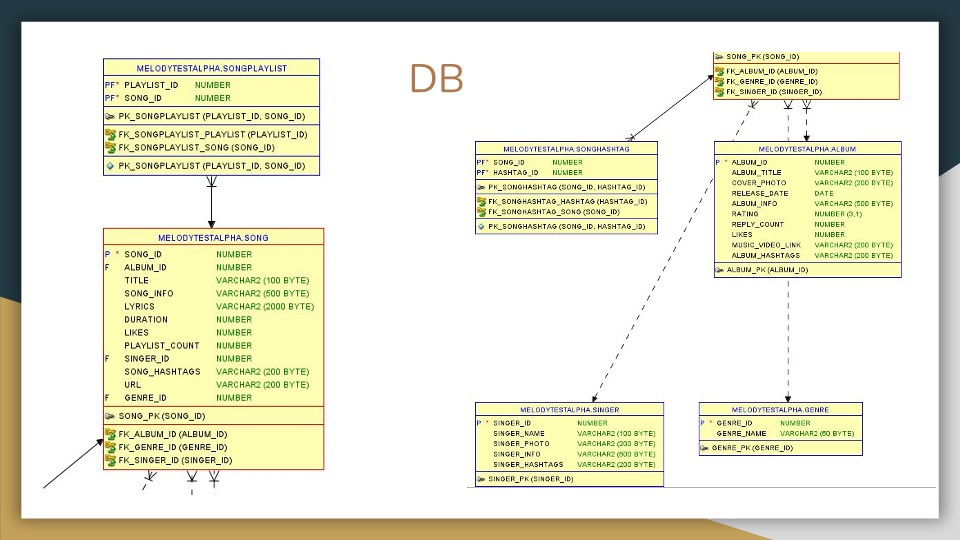Click the key icon beside ALBUM_PK

[720, 270]
